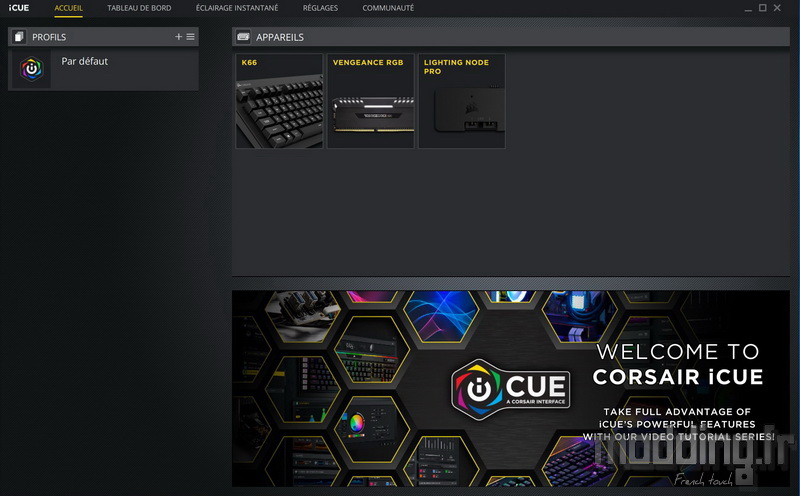Go to COMMUNAUTÉ tab
This screenshot has width=800, height=496.
tap(388, 8)
